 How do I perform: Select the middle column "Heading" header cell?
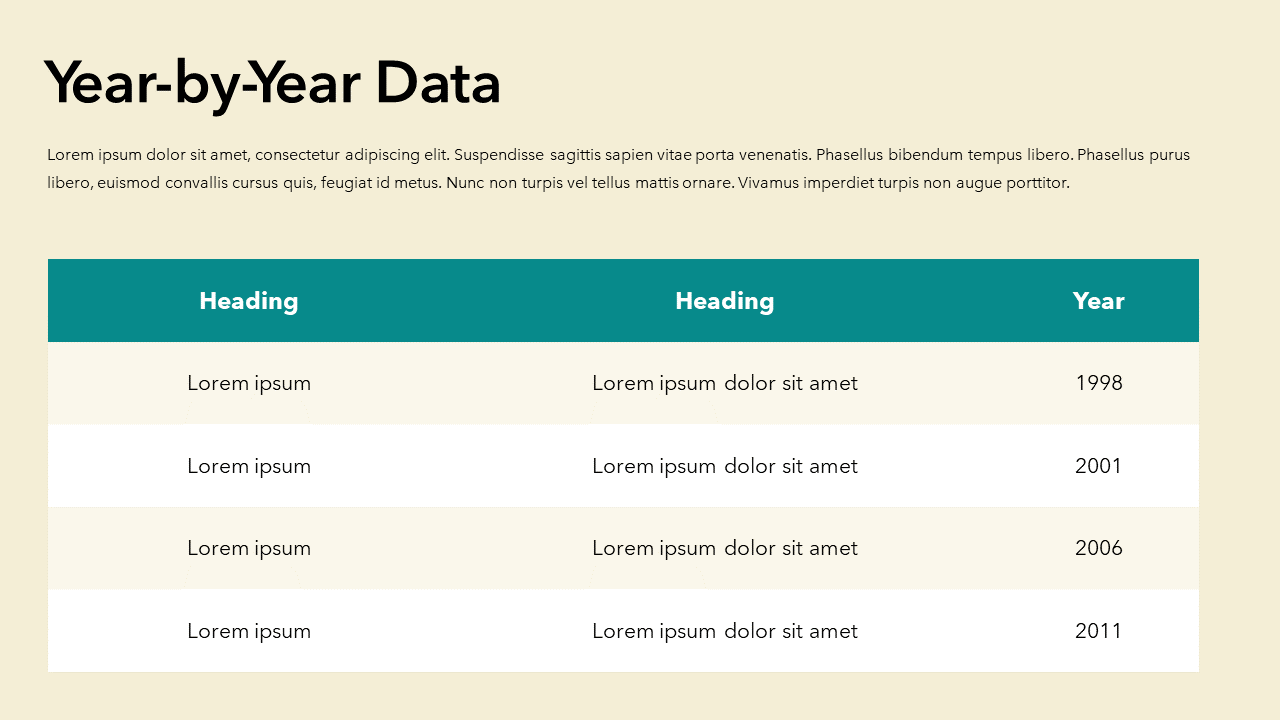[724, 301]
